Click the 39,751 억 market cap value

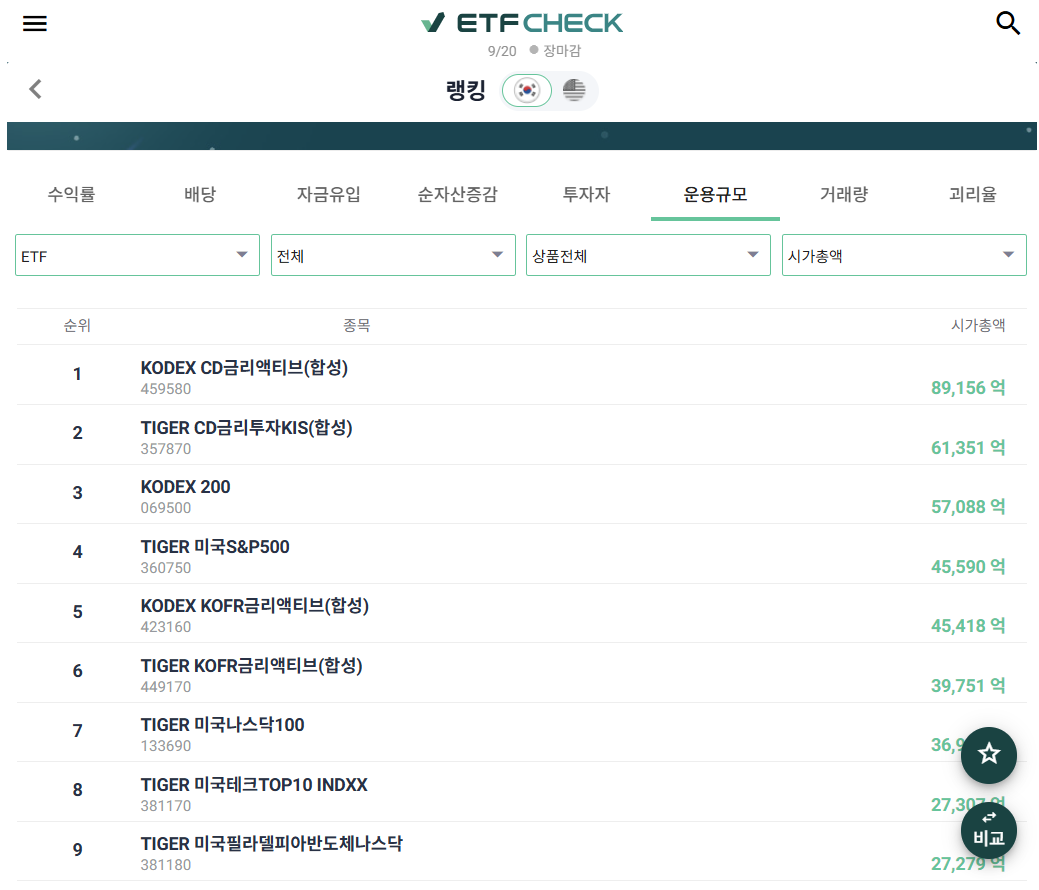click(x=968, y=686)
